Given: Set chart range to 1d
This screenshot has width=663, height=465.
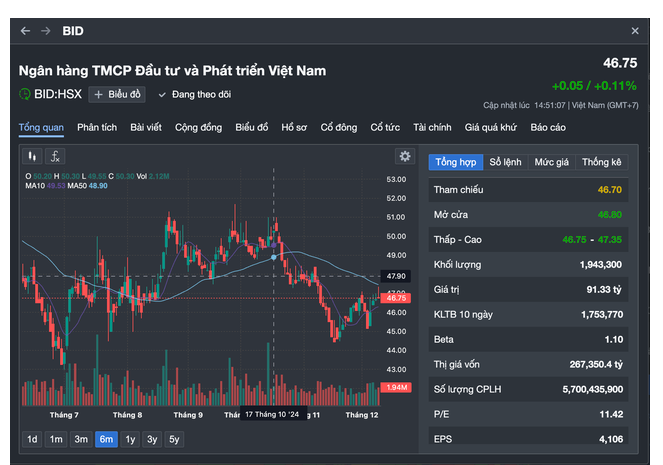Looking at the screenshot, I should click(x=32, y=440).
